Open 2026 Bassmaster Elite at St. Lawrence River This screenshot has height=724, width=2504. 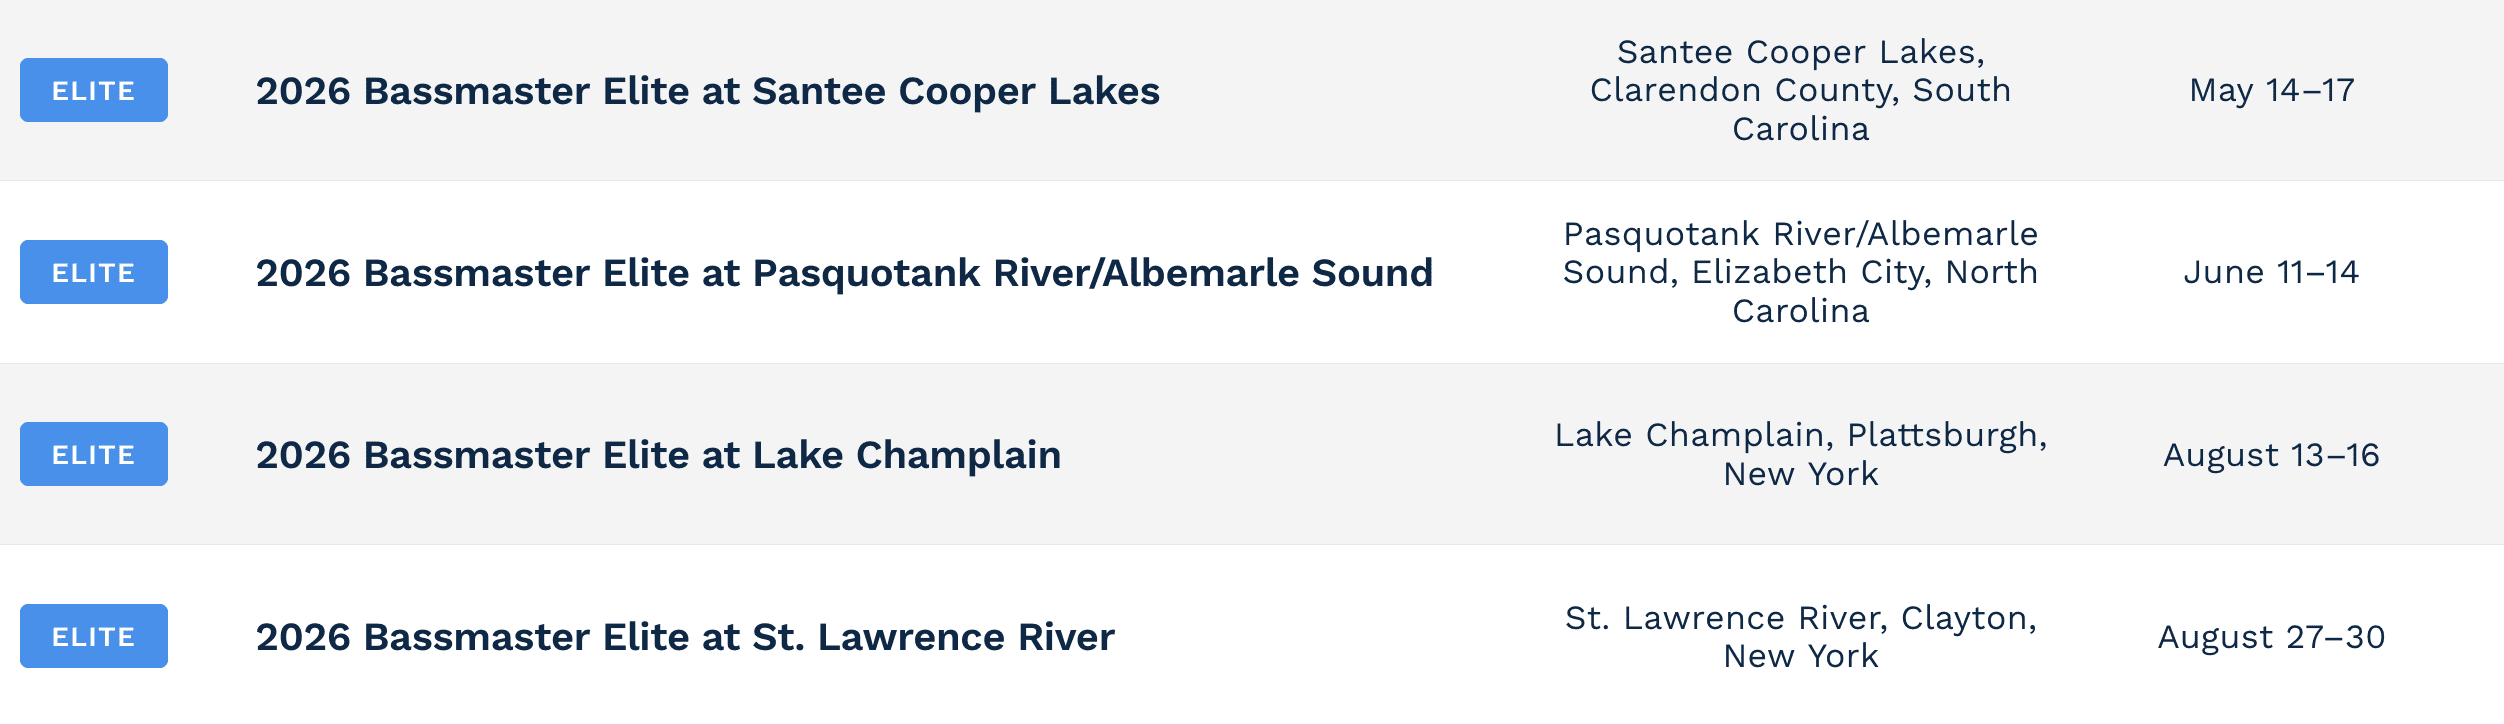[x=685, y=637]
